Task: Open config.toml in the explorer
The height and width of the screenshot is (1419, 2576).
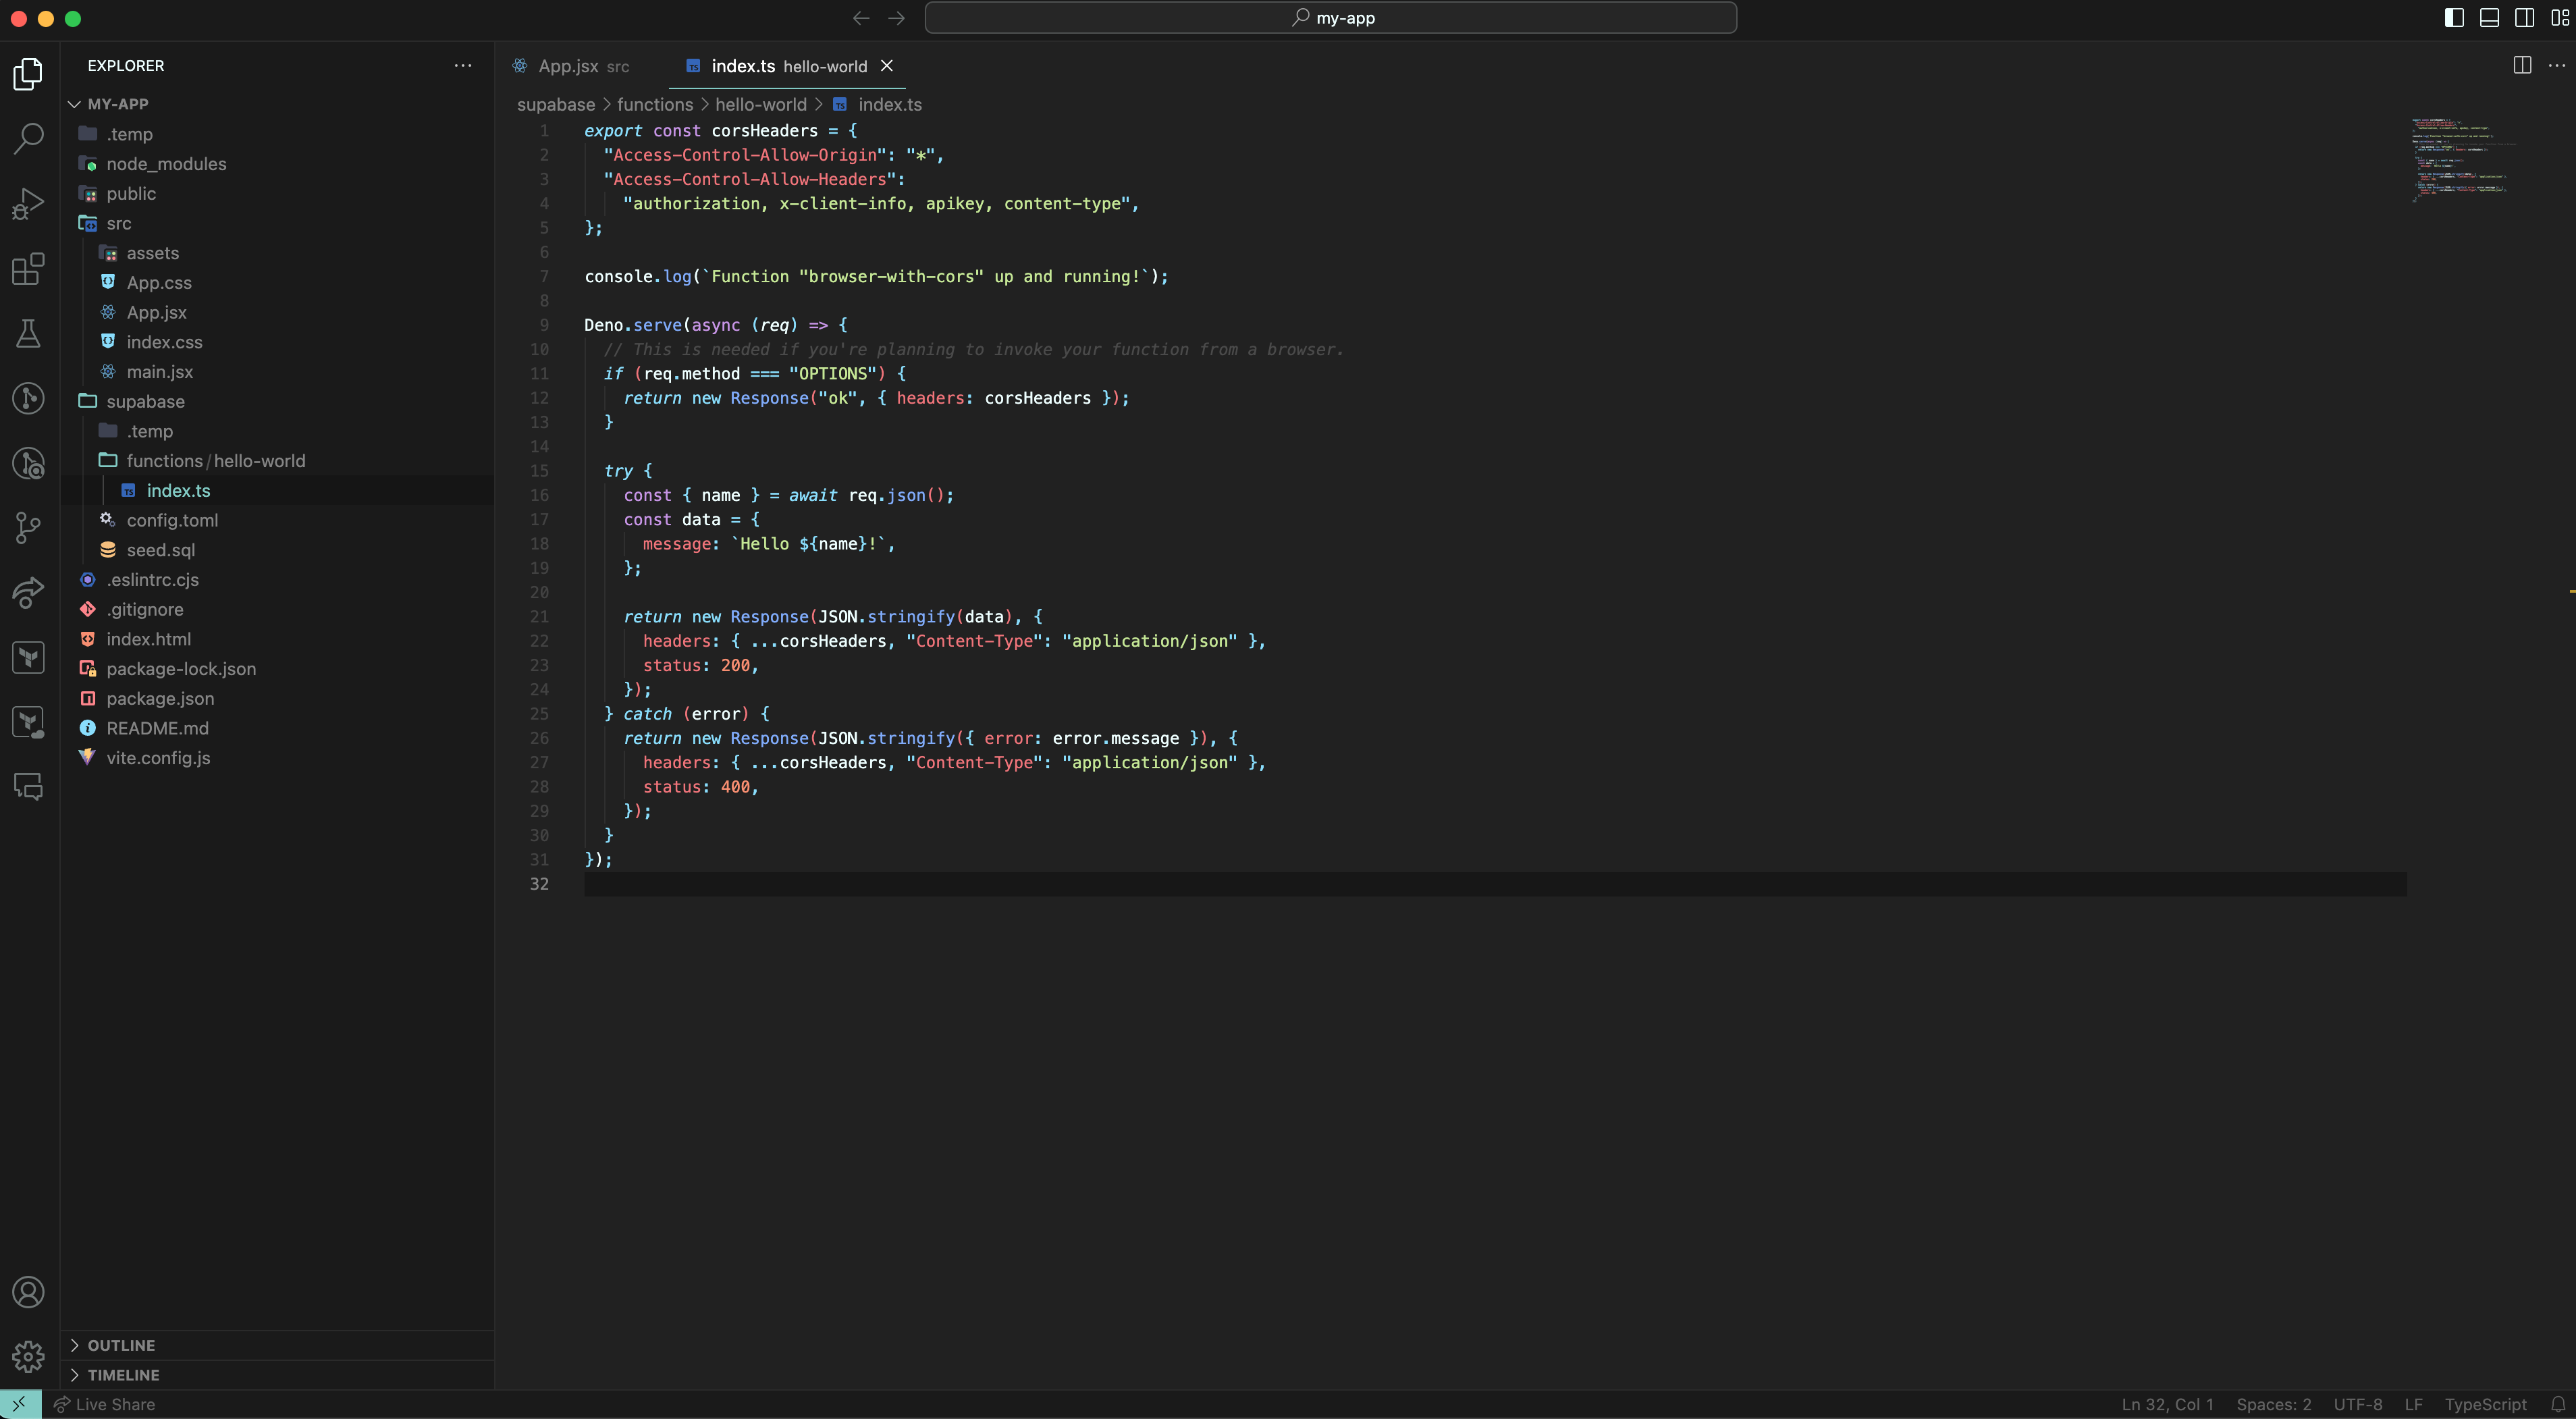Action: click(x=278, y=520)
